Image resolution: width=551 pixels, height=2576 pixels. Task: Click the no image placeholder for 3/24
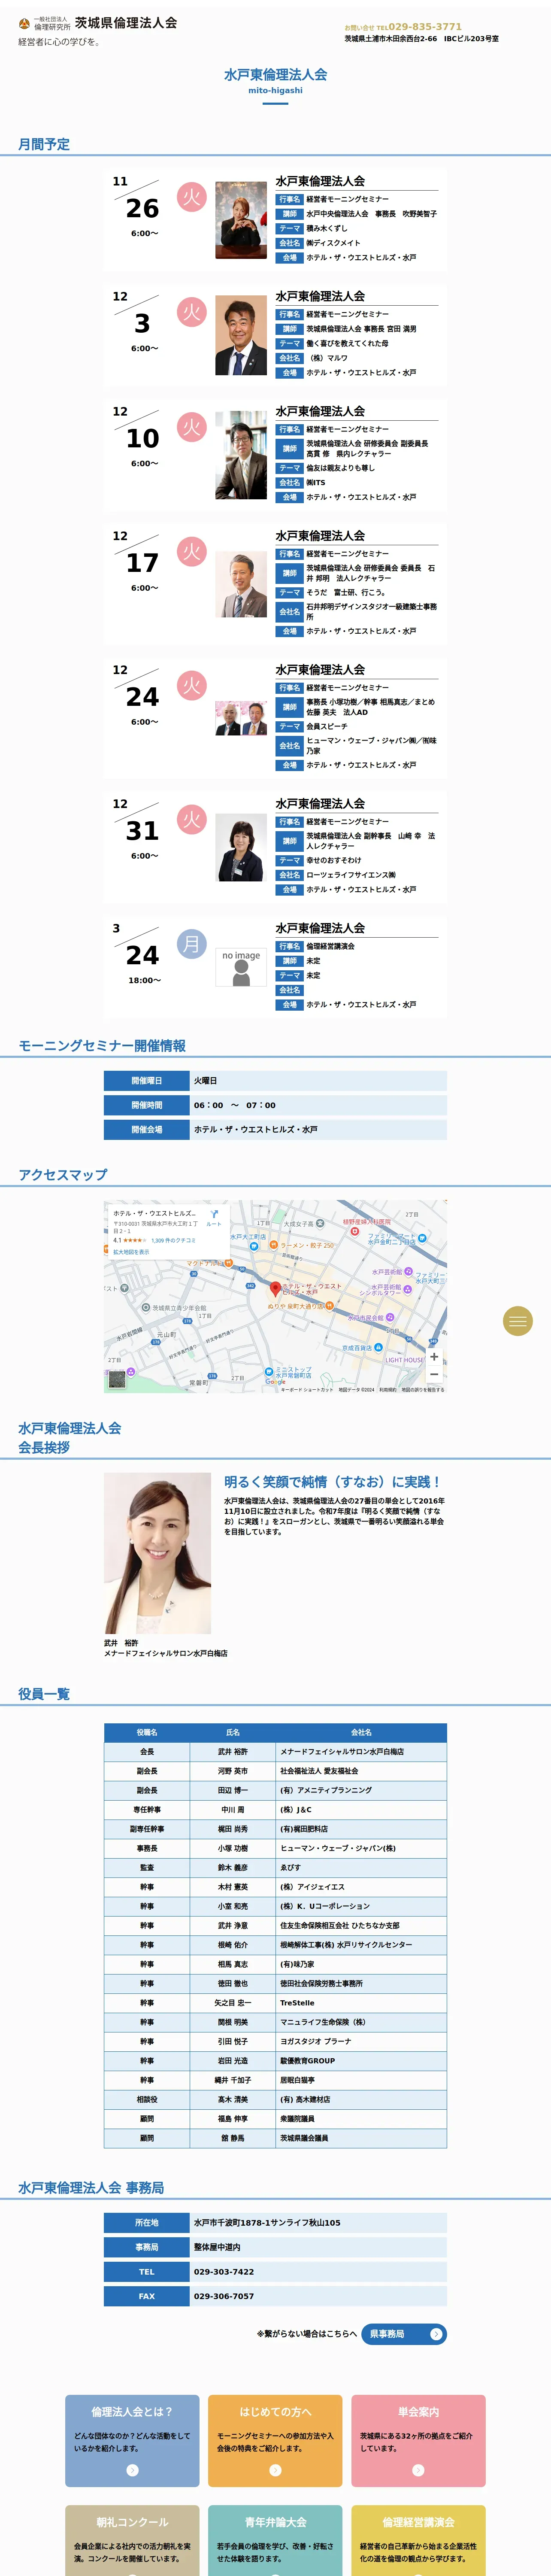point(241,967)
